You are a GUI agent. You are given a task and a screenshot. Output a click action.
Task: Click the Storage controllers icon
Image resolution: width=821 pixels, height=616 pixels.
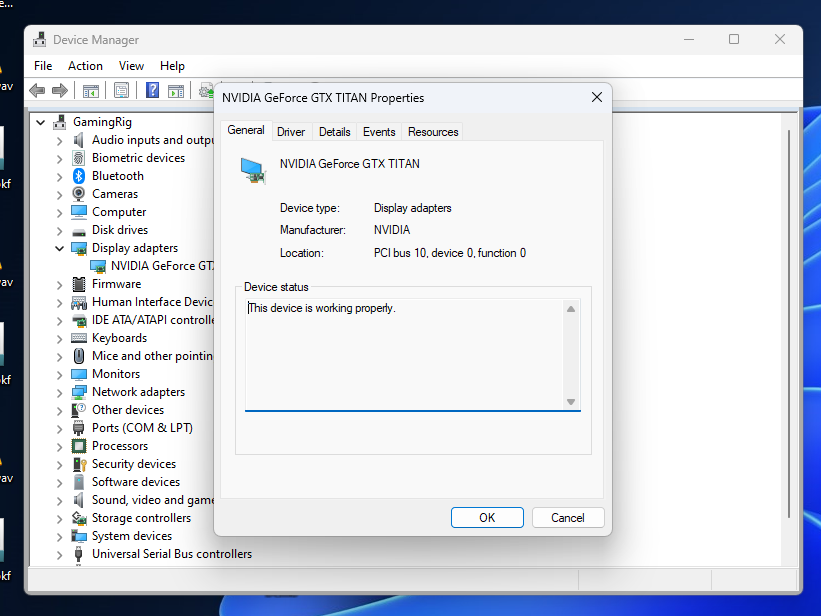click(x=79, y=518)
